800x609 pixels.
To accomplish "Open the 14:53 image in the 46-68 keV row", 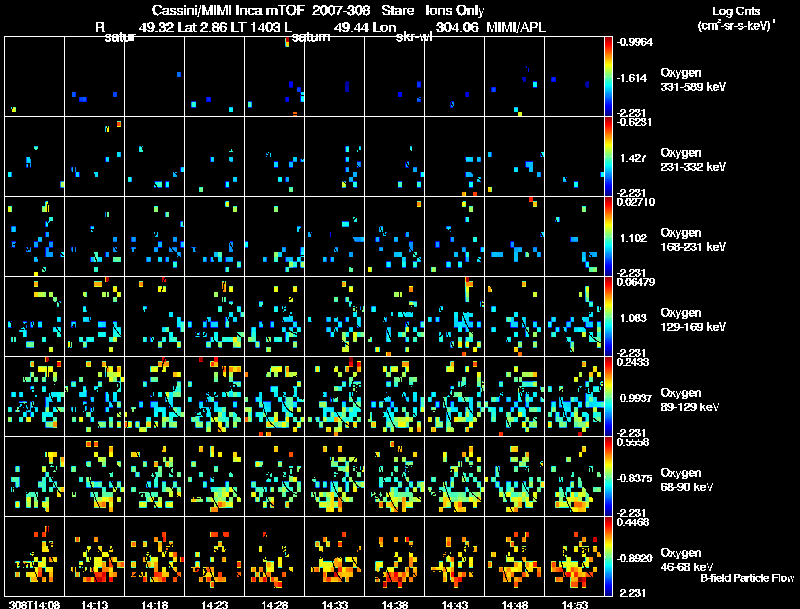I will 574,556.
